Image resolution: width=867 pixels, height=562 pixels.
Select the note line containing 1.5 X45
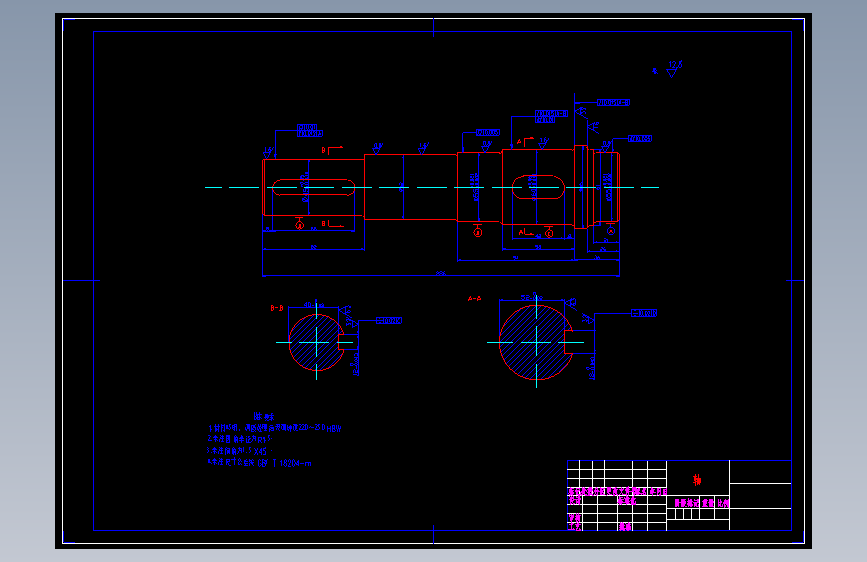point(240,451)
